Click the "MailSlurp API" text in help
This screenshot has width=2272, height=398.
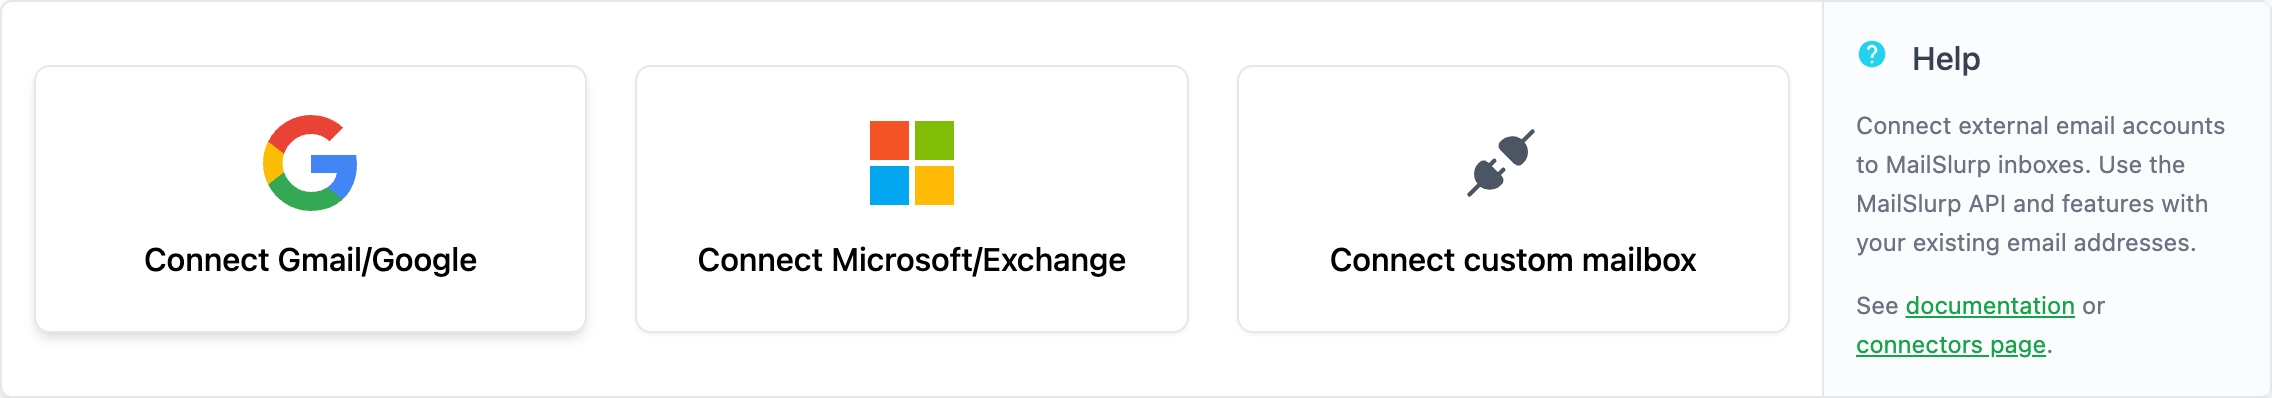click(x=1931, y=204)
